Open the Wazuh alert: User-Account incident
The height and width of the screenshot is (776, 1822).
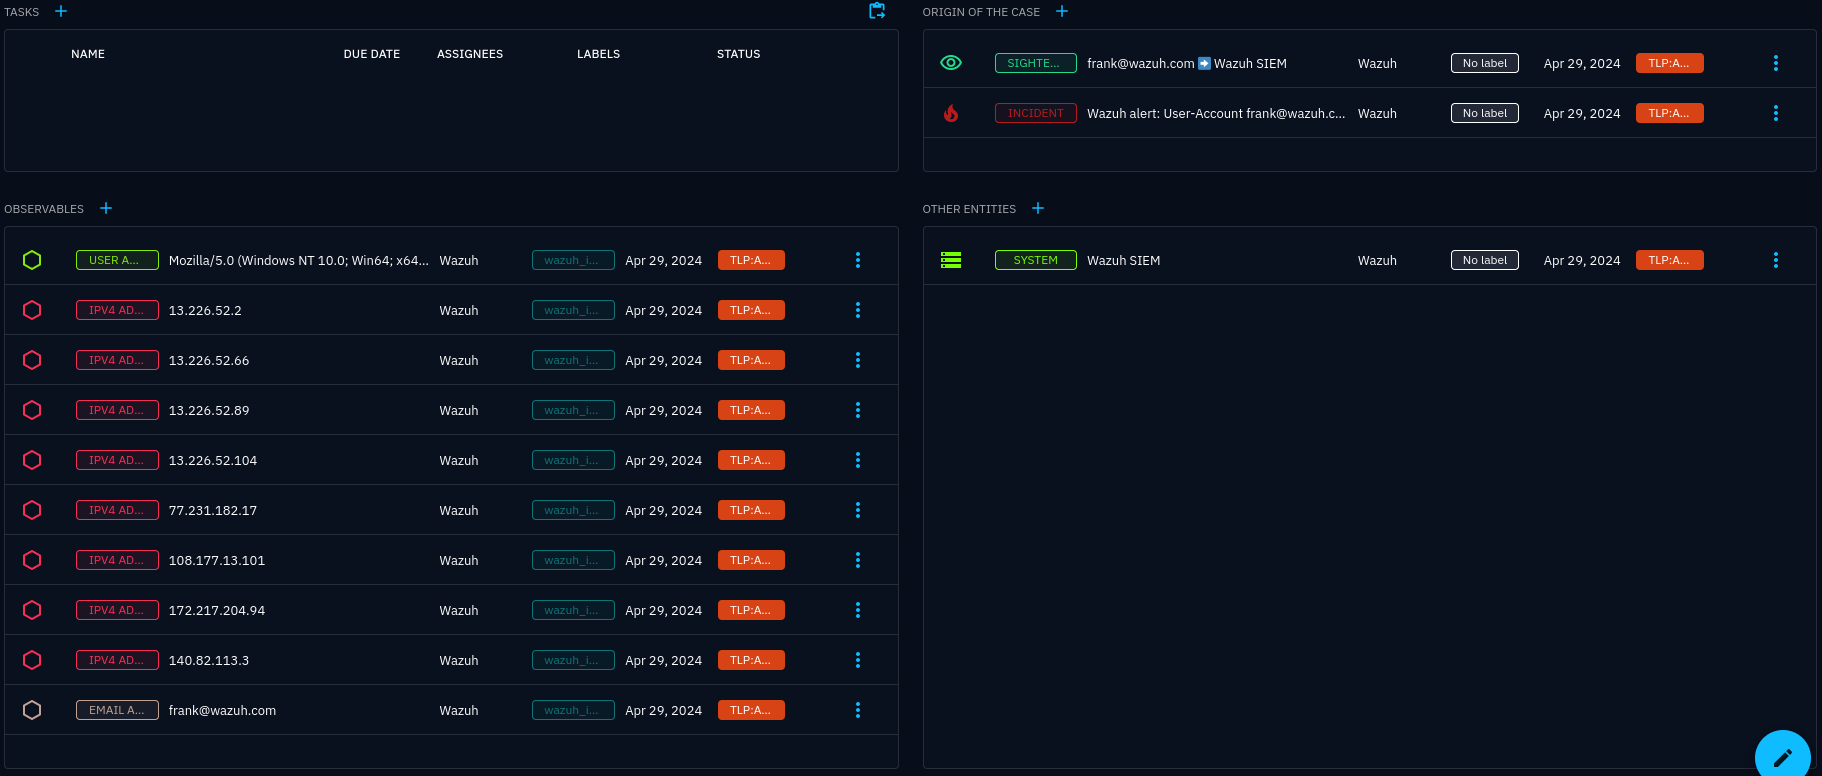point(1216,113)
